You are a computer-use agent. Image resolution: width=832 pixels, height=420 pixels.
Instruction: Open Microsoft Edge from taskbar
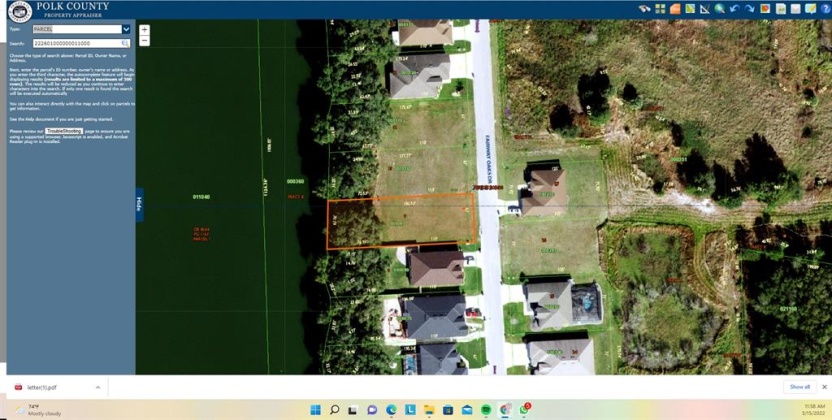[391, 409]
